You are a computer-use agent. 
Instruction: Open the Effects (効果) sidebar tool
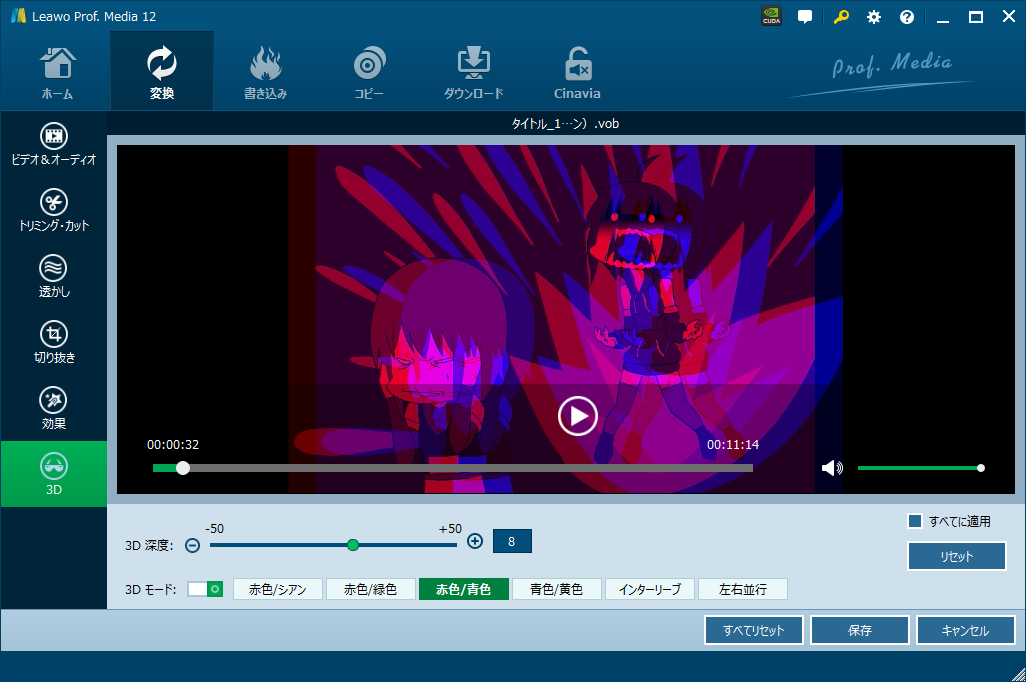[x=54, y=407]
